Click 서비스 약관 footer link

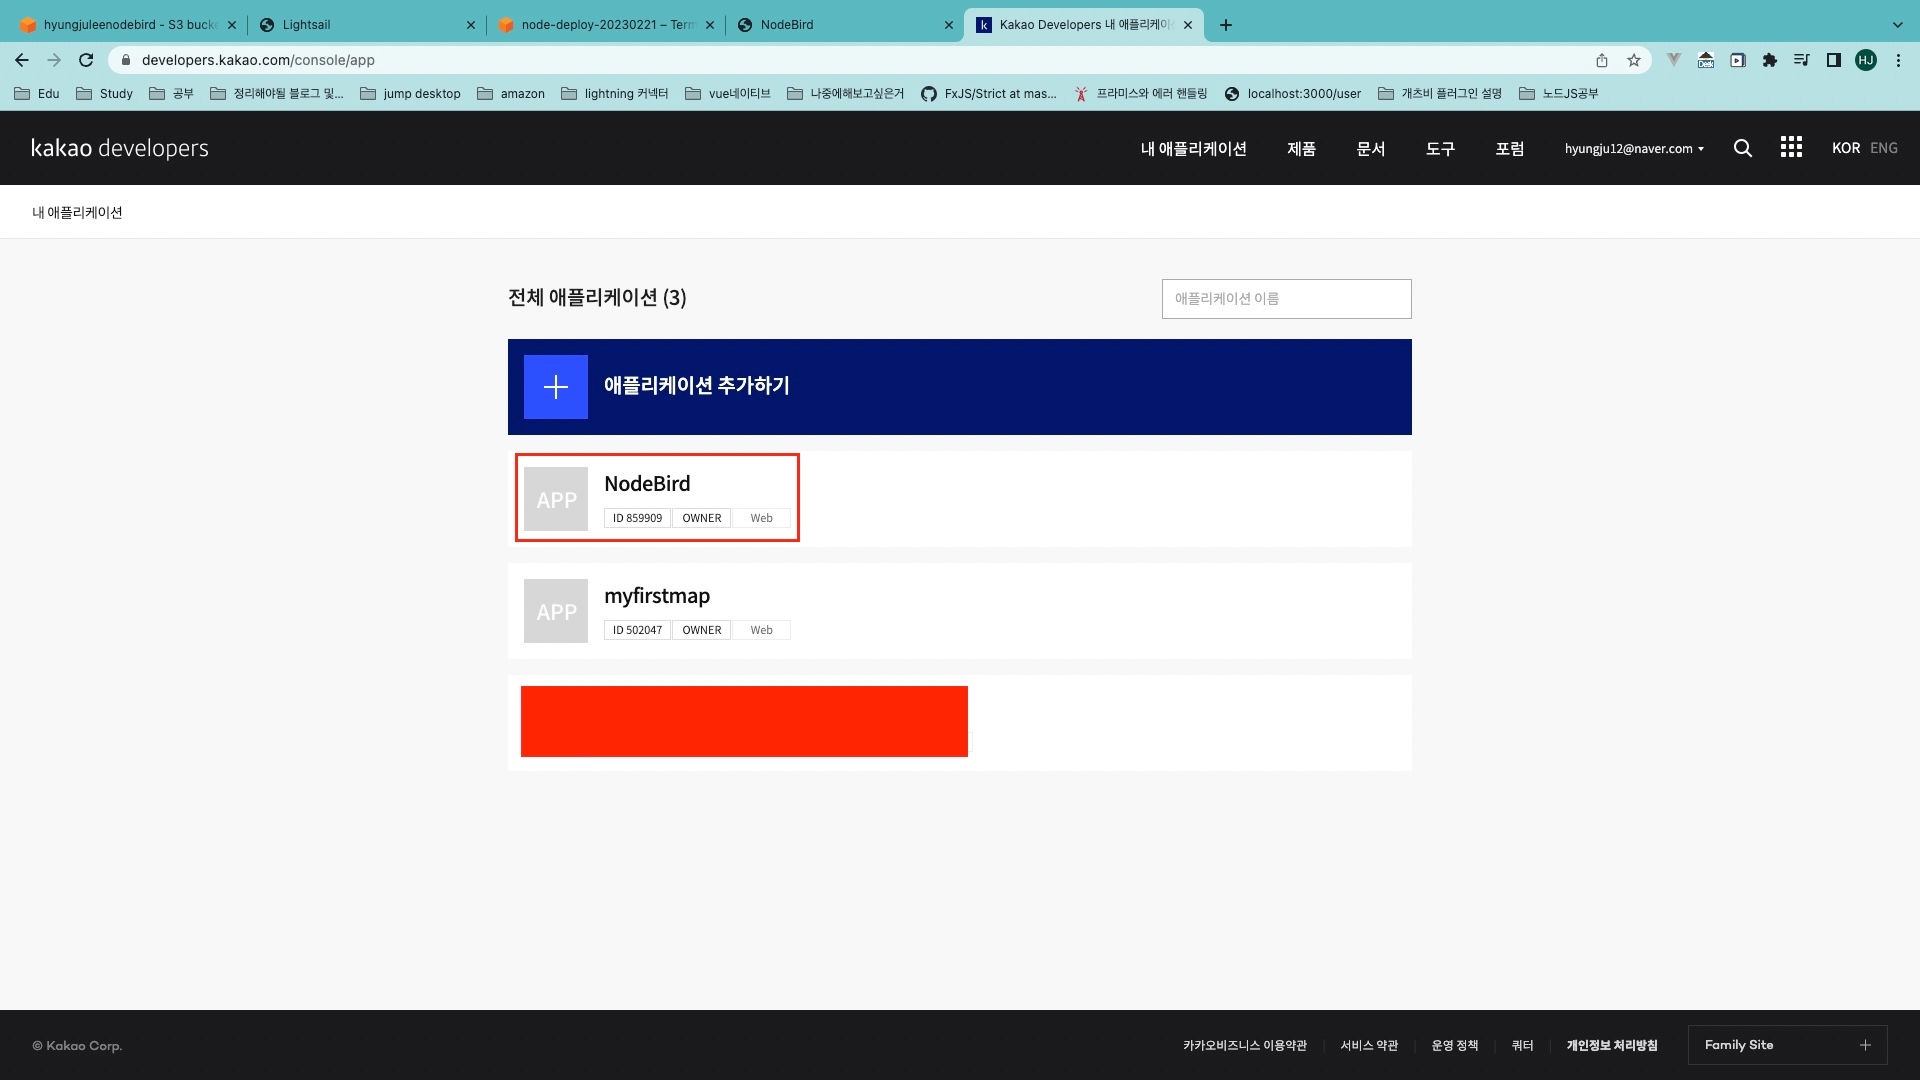point(1369,1046)
